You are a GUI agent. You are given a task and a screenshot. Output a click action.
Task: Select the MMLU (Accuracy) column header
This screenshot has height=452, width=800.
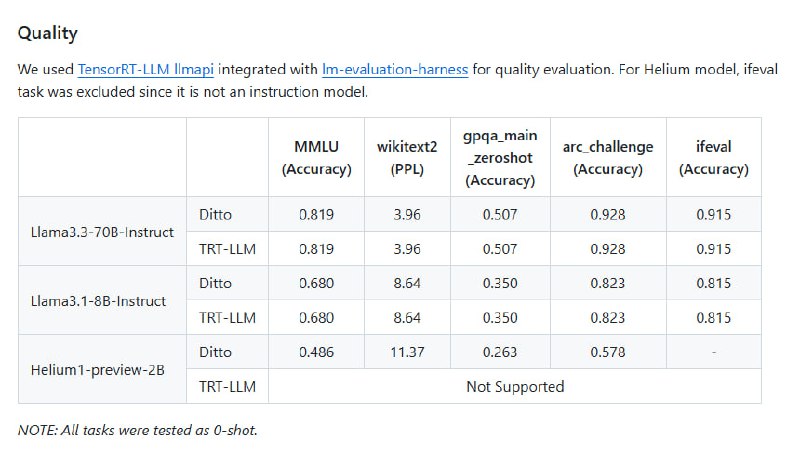[316, 157]
